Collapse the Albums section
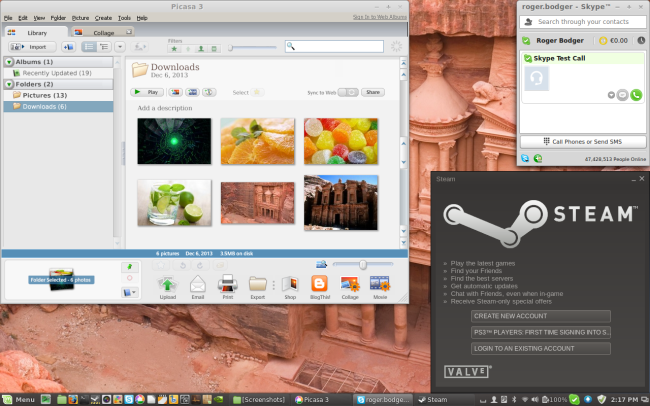This screenshot has width=650, height=406. (x=9, y=62)
